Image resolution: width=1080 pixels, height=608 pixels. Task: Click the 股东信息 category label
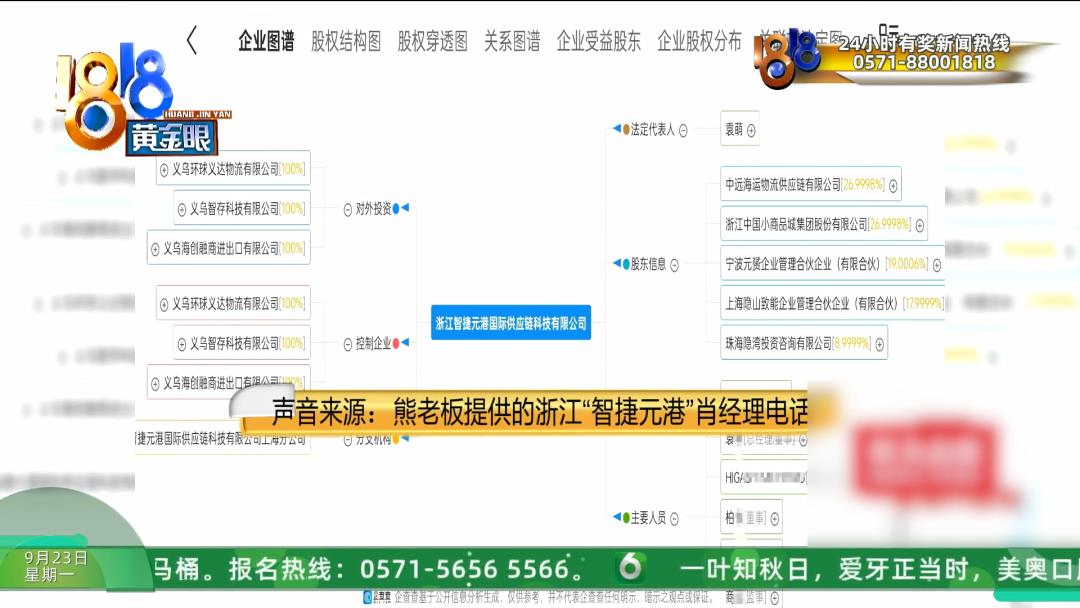click(x=648, y=264)
